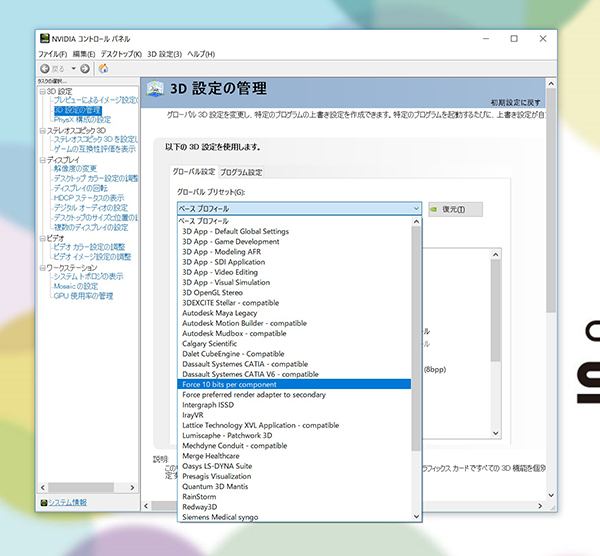
Task: Select PhysX 構成の設定 tree item
Action: point(82,120)
